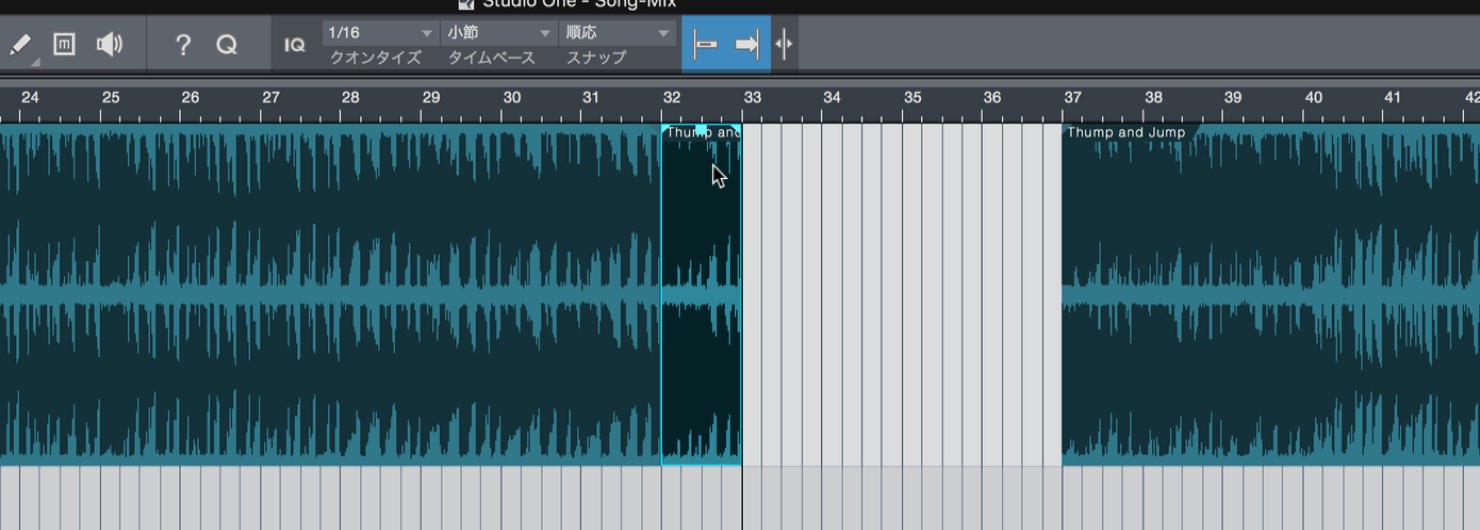Screen dimensions: 1480x530
Task: Select the 'Thump and Jump' audio event at bar 37
Action: point(1271,295)
